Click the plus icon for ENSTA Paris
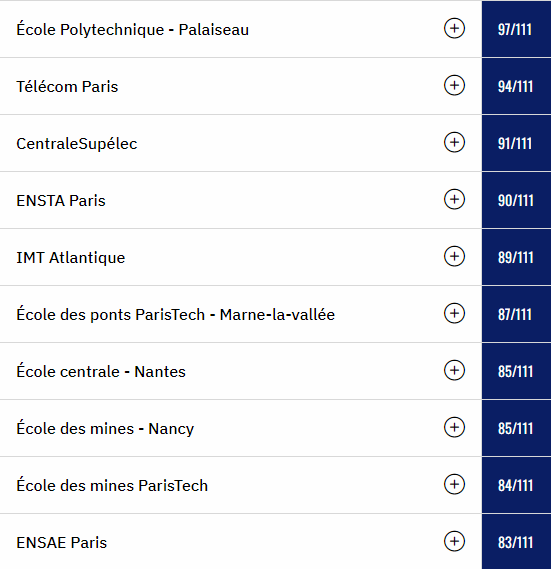 click(454, 199)
